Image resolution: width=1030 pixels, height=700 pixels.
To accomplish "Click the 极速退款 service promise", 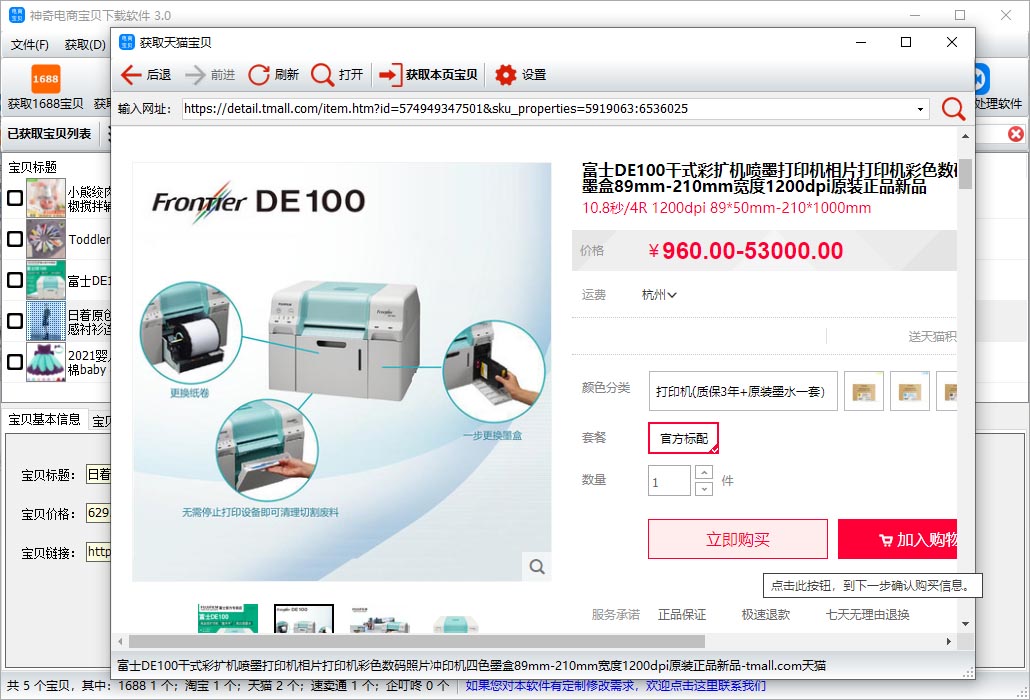I will 765,615.
